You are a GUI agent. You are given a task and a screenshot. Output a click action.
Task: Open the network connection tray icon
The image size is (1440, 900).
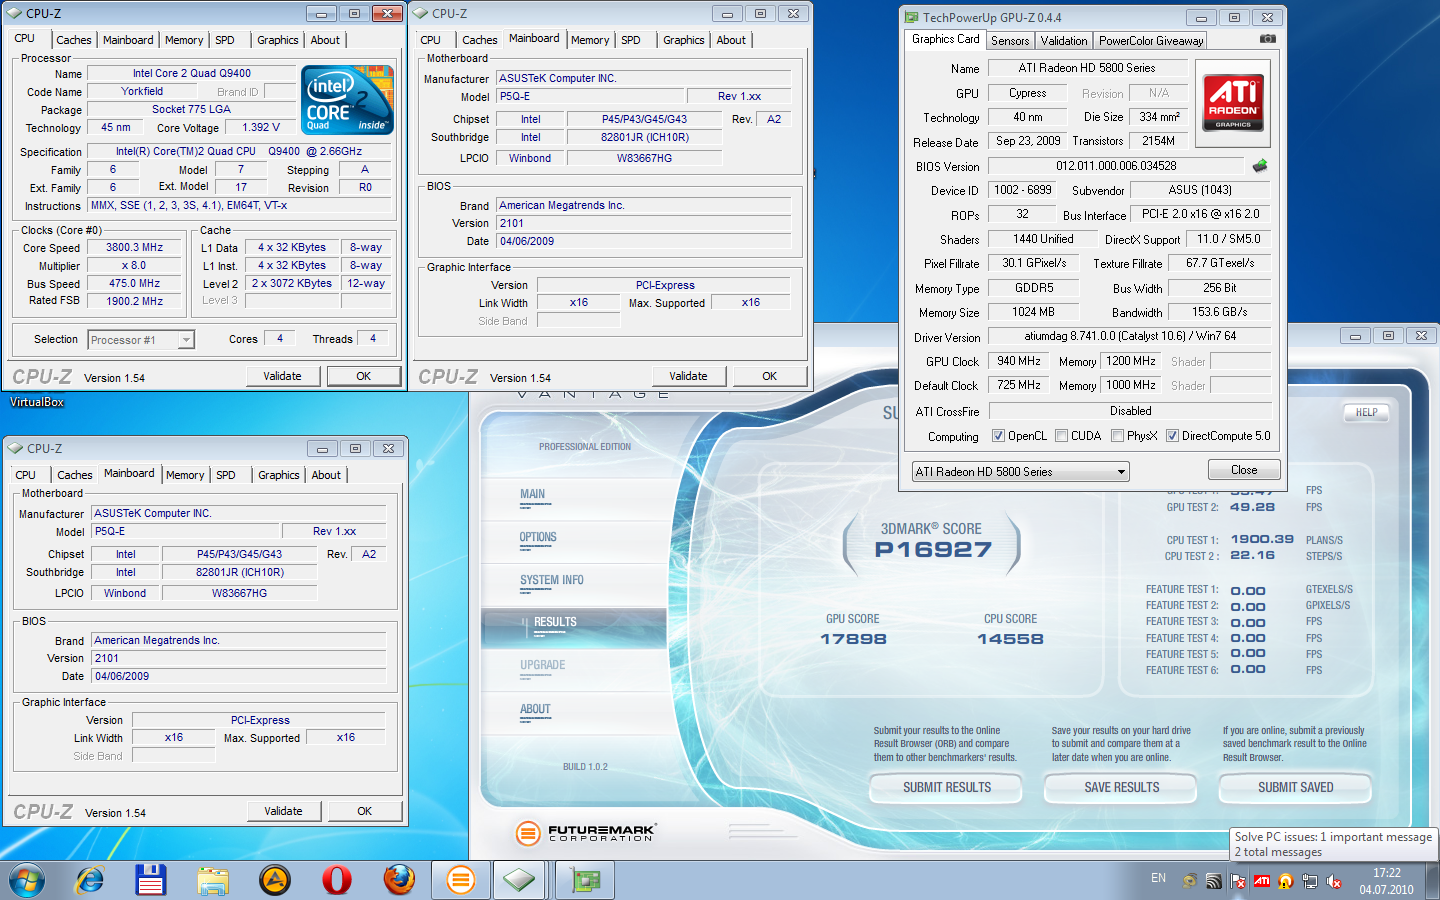1310,881
